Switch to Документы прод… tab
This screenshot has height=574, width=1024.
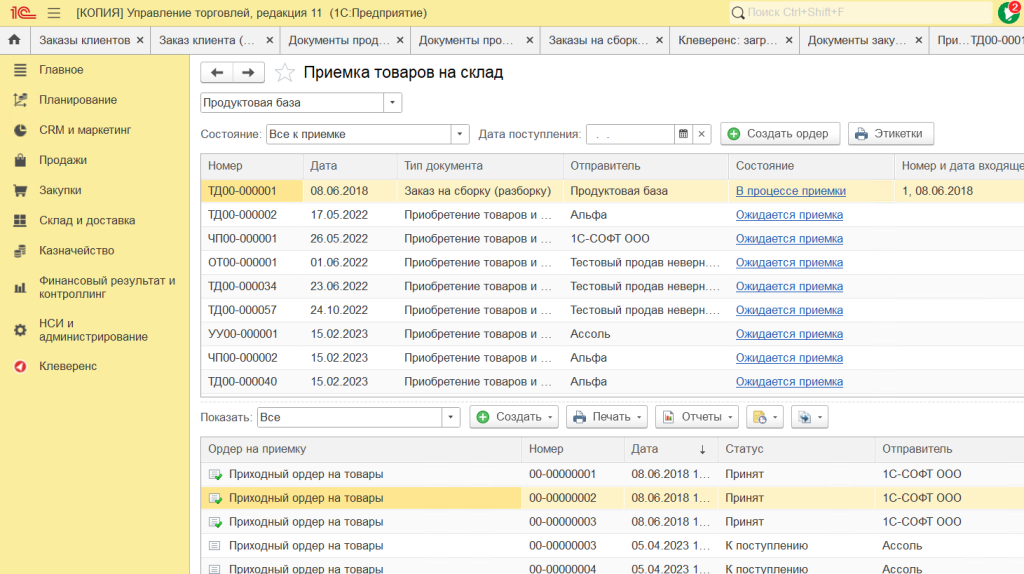click(339, 40)
